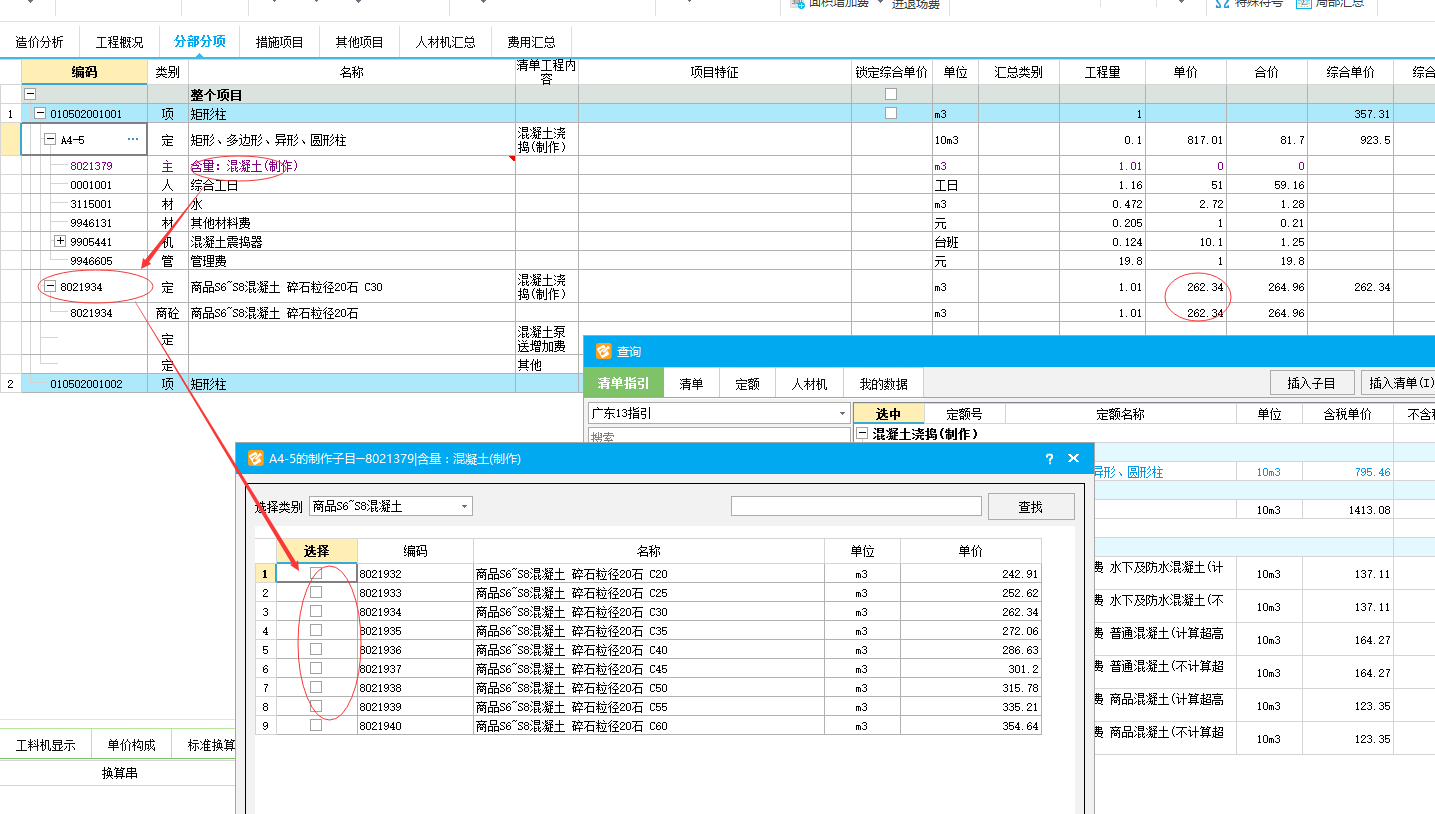
Task: Open the 工料机显示 bottom tab
Action: point(45,745)
